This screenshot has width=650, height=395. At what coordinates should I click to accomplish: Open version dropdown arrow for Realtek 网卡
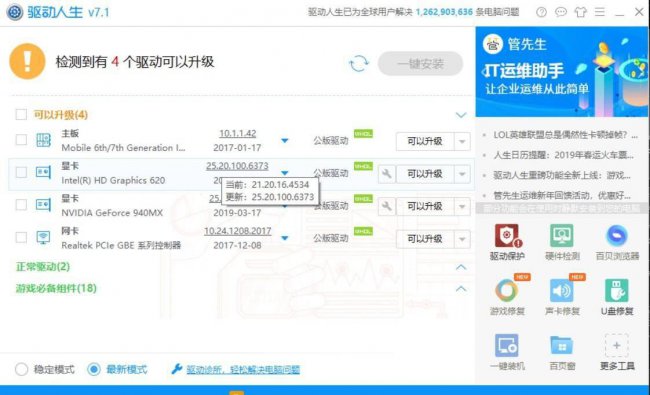tap(285, 238)
